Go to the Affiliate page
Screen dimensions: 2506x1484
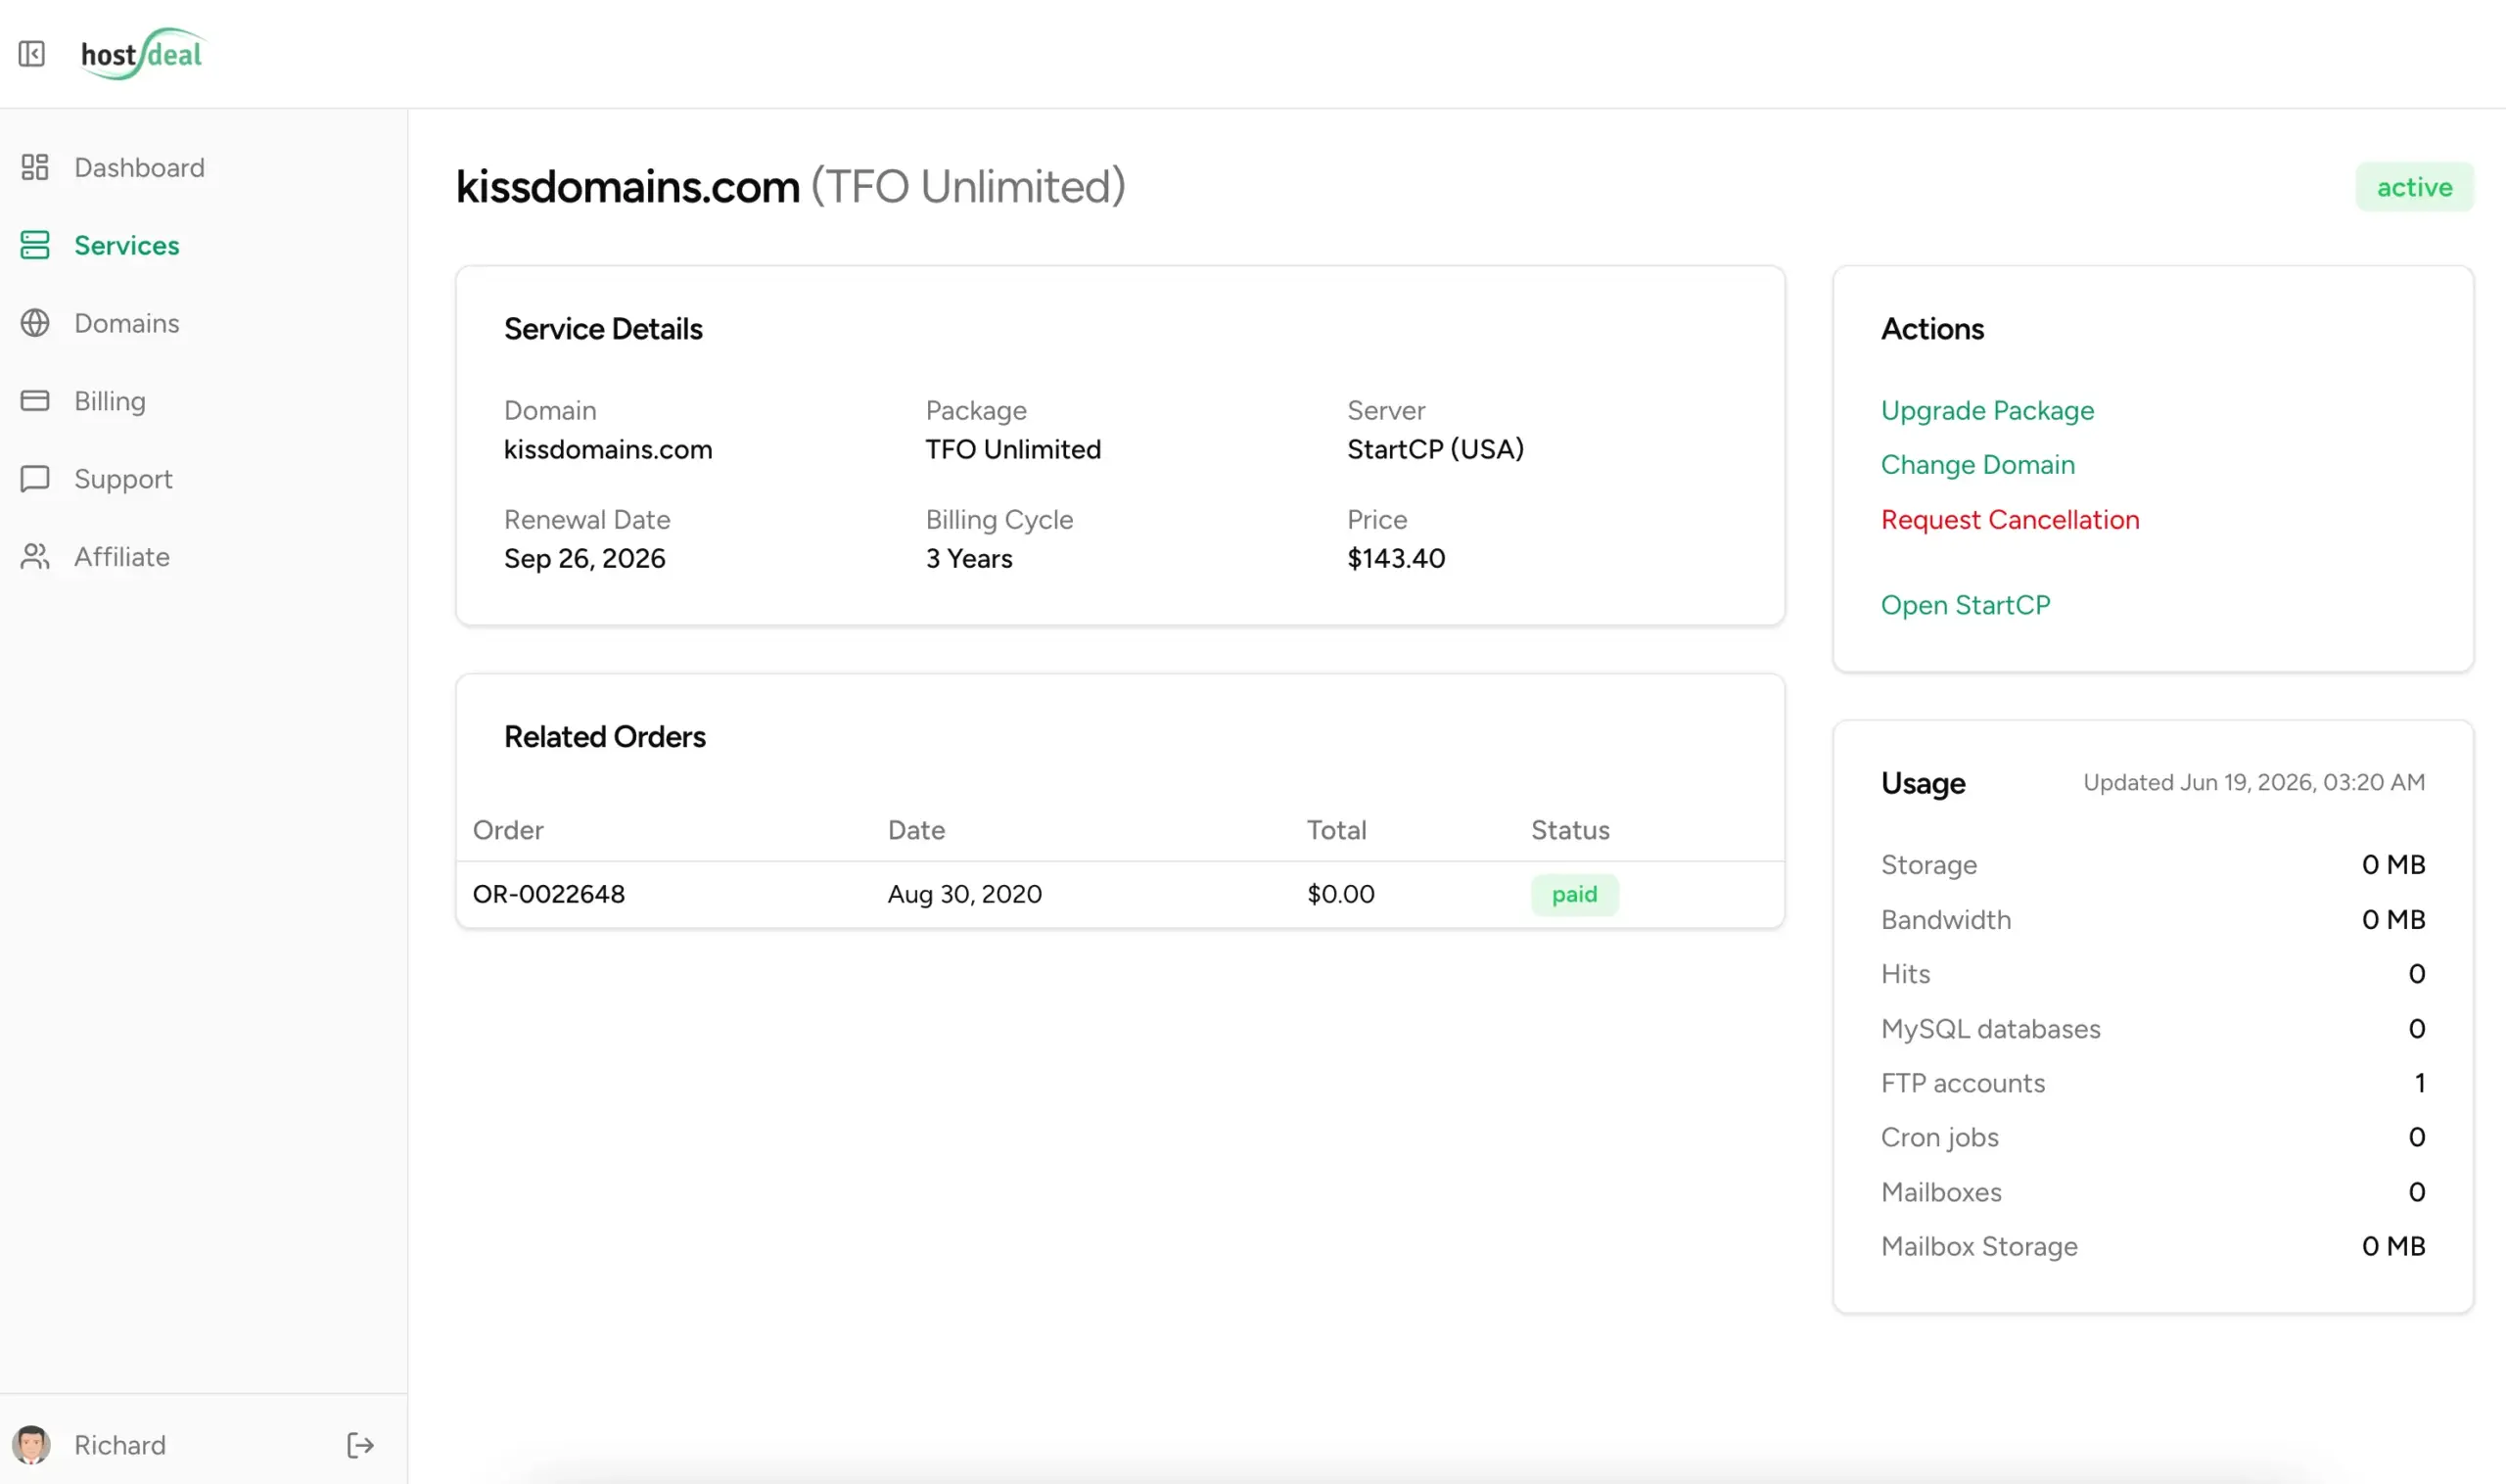point(122,557)
